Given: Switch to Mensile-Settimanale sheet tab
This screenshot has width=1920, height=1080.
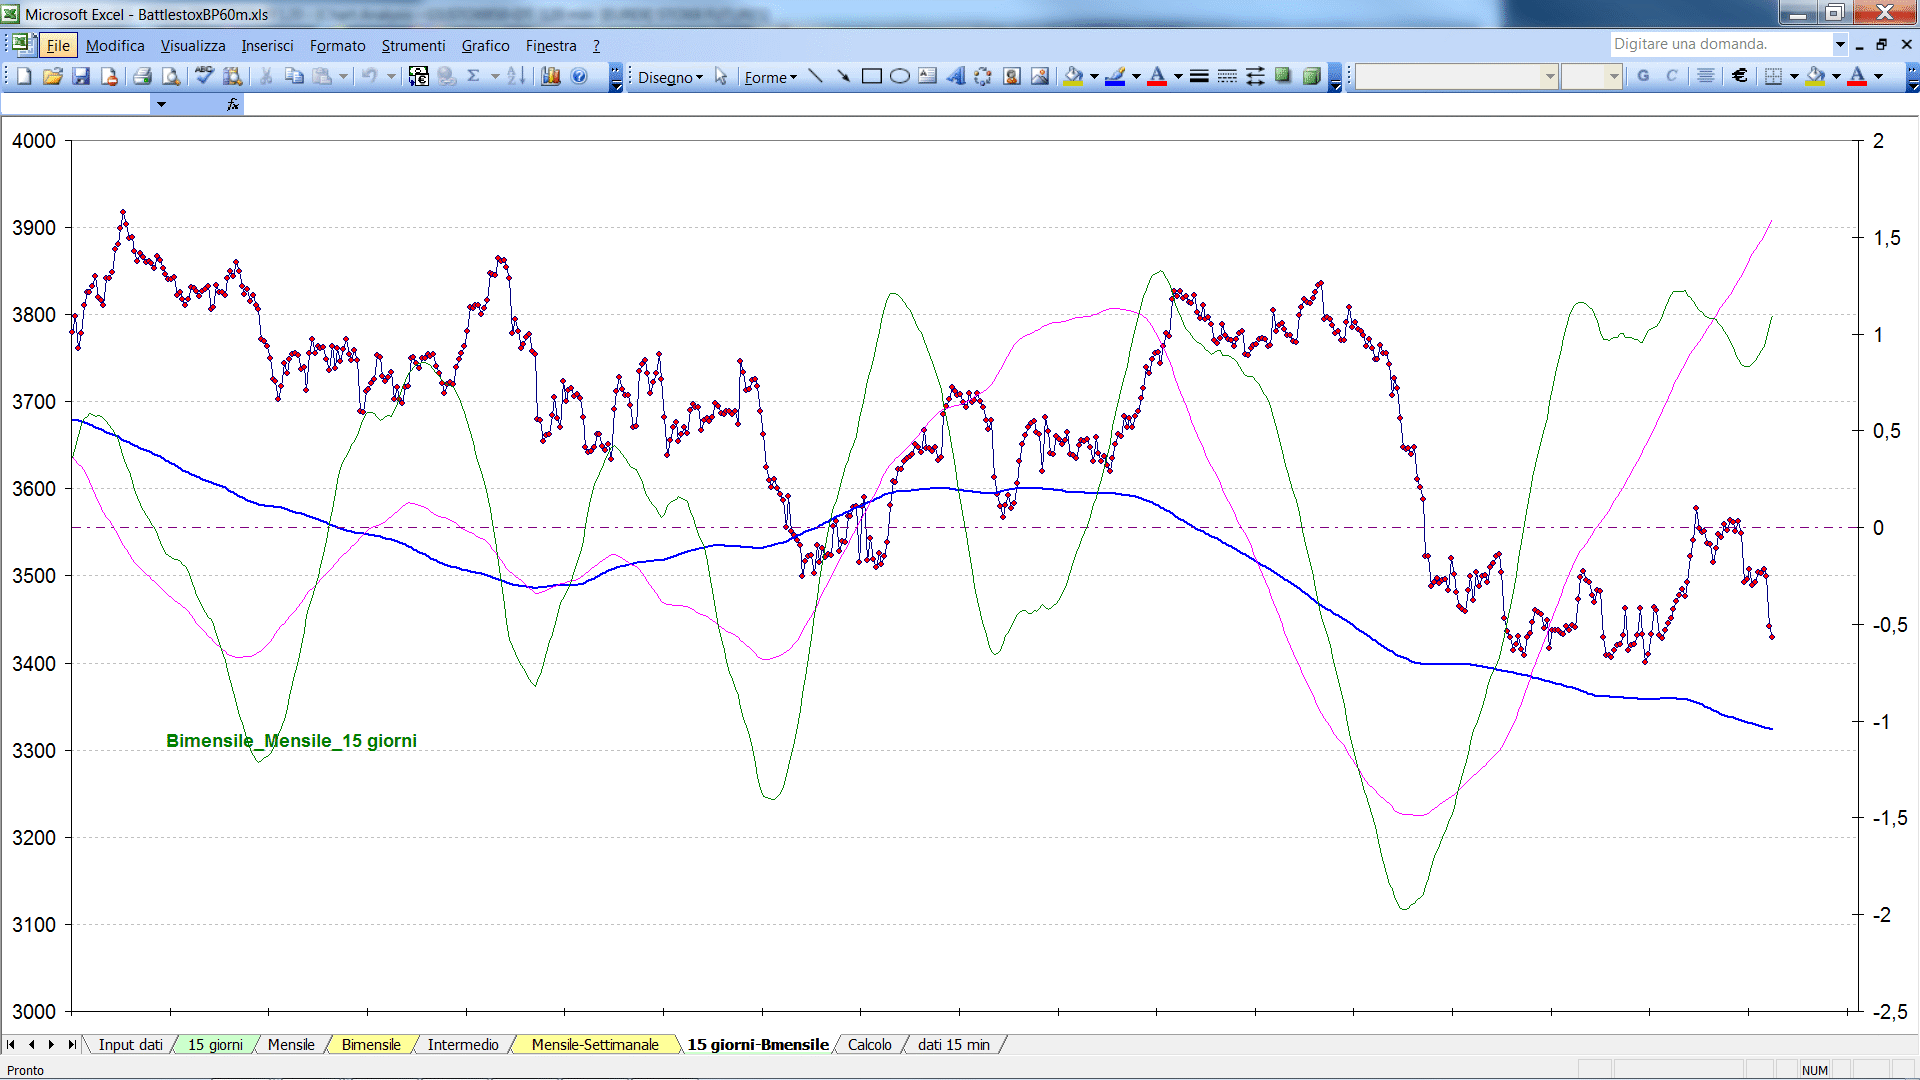Looking at the screenshot, I should [595, 1044].
